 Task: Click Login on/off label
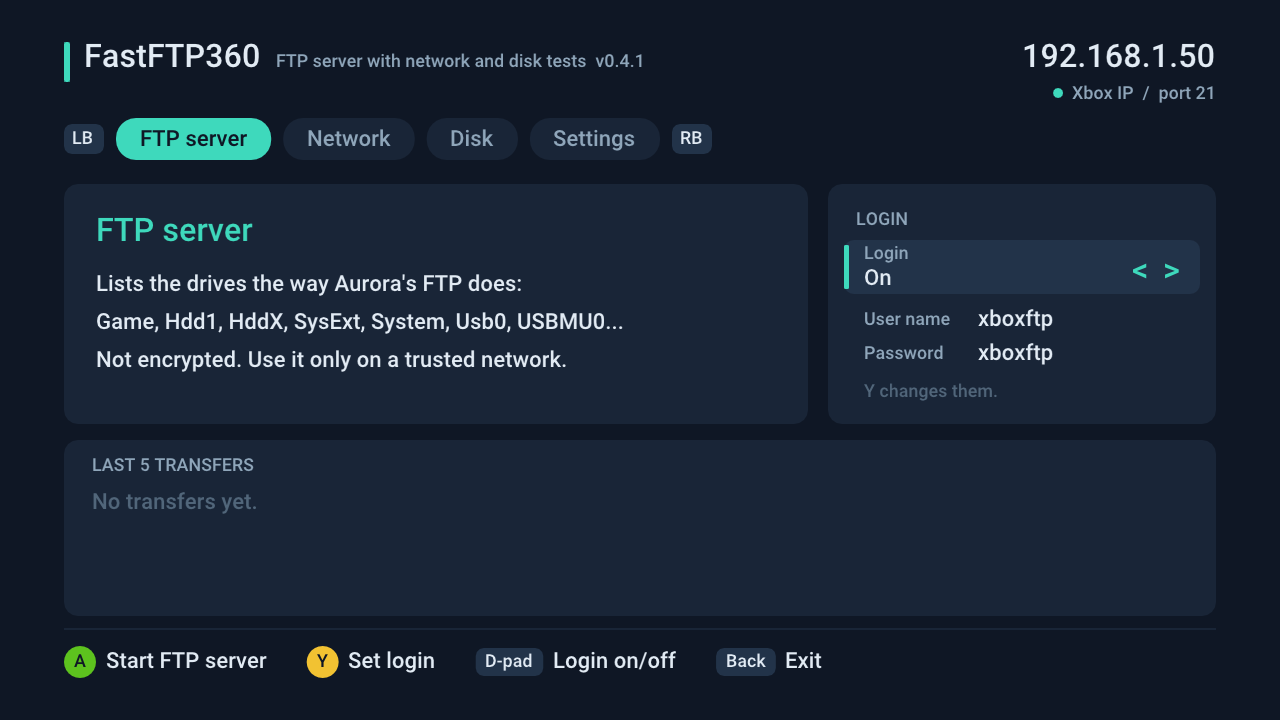click(x=614, y=661)
